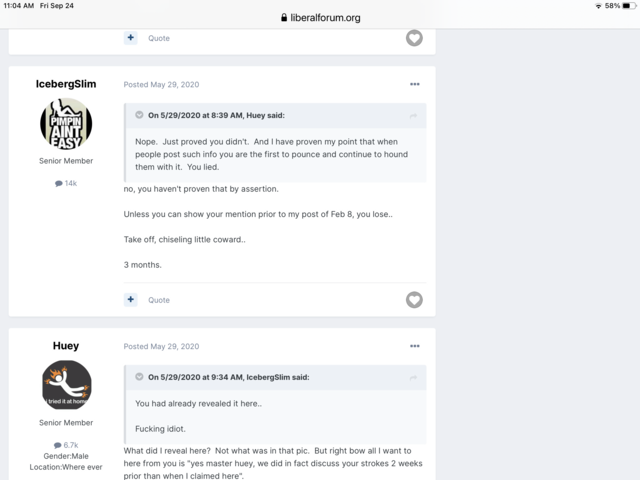Open the IcebergSlim username profile link
The height and width of the screenshot is (480, 640).
(x=66, y=84)
